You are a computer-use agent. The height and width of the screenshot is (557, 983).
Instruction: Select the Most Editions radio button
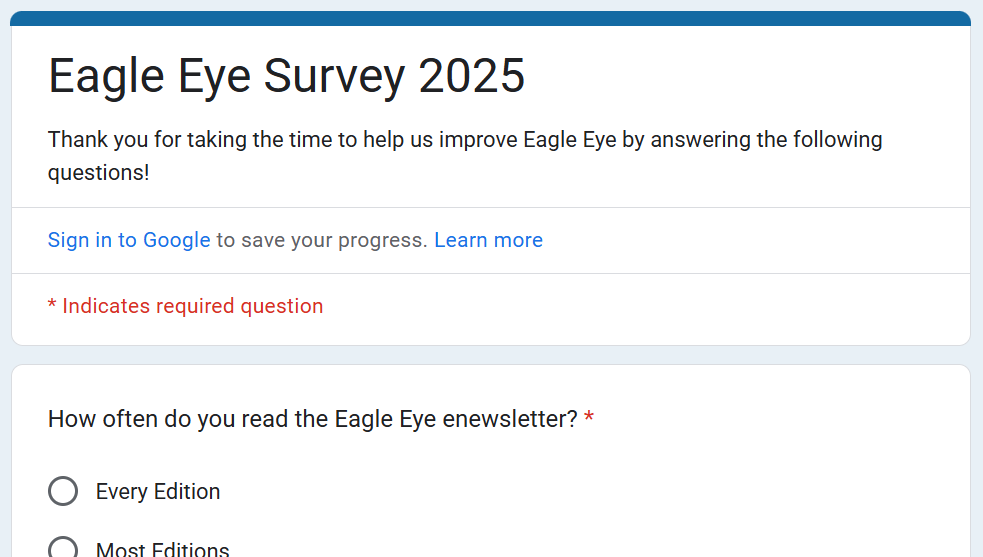click(63, 549)
